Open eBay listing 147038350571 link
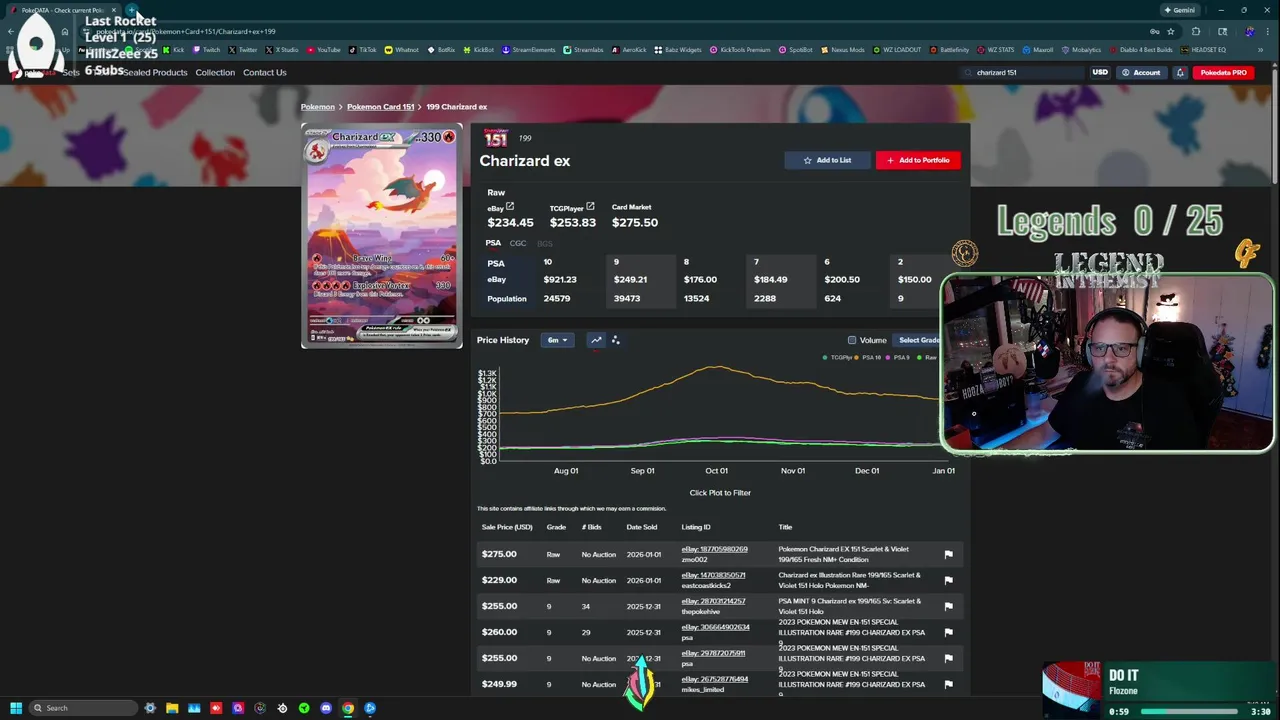Screen dimensions: 1280x720 click(713, 575)
